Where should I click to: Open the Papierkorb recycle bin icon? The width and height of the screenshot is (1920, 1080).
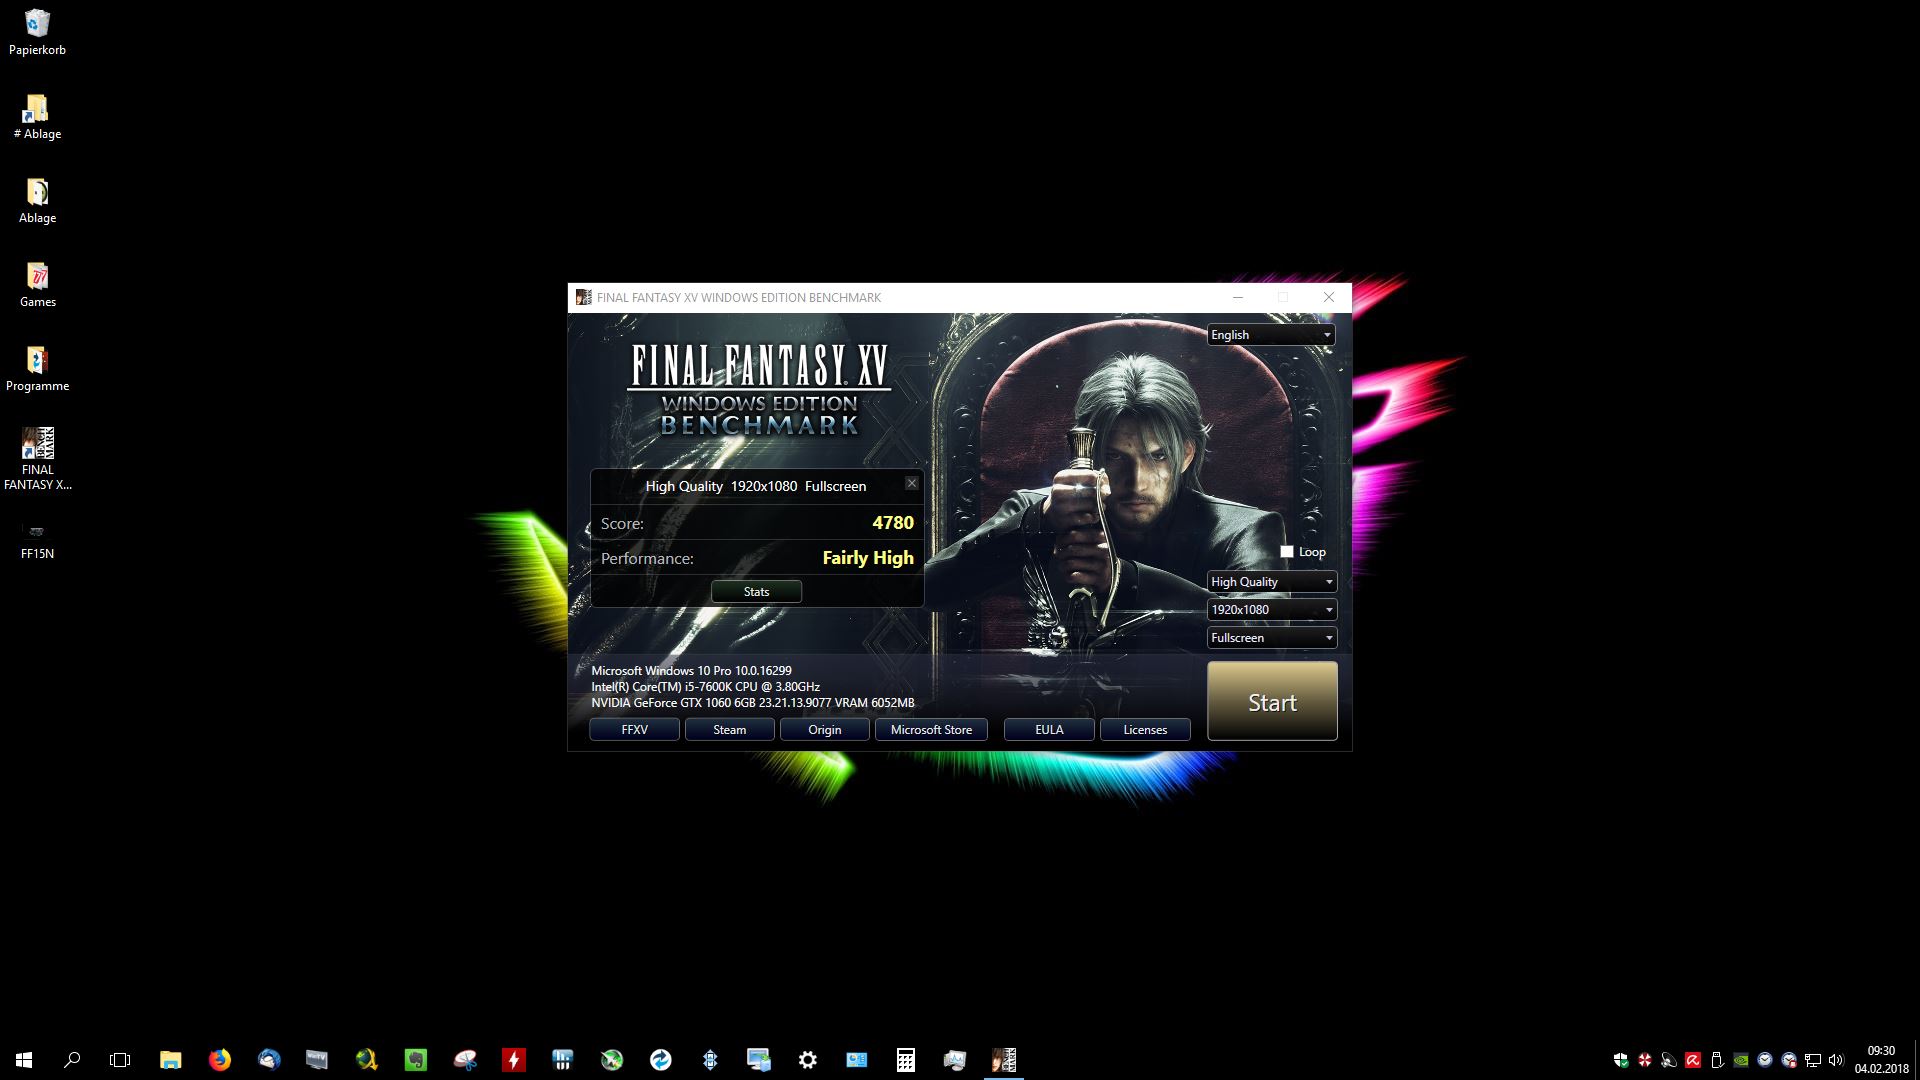[x=37, y=32]
